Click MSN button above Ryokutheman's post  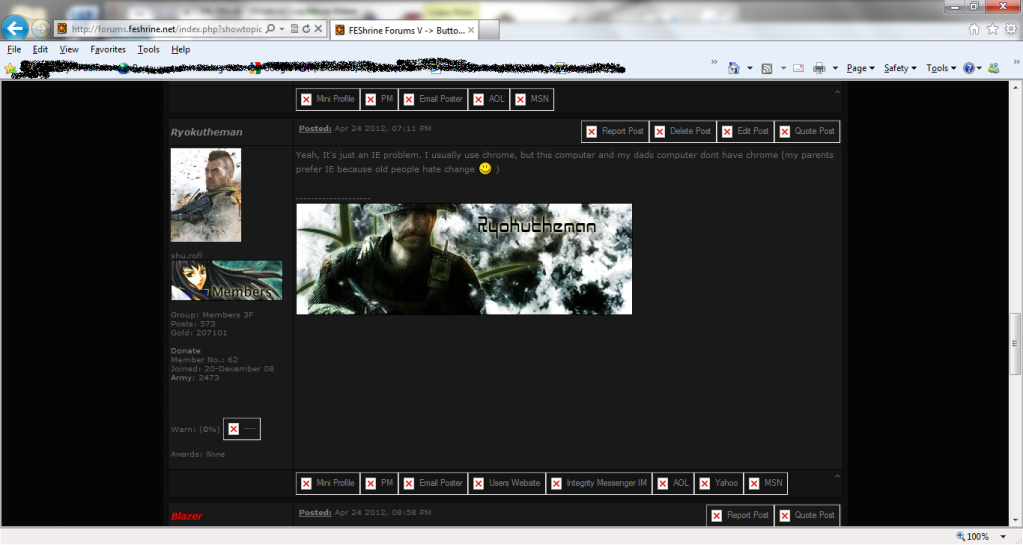[x=532, y=99]
